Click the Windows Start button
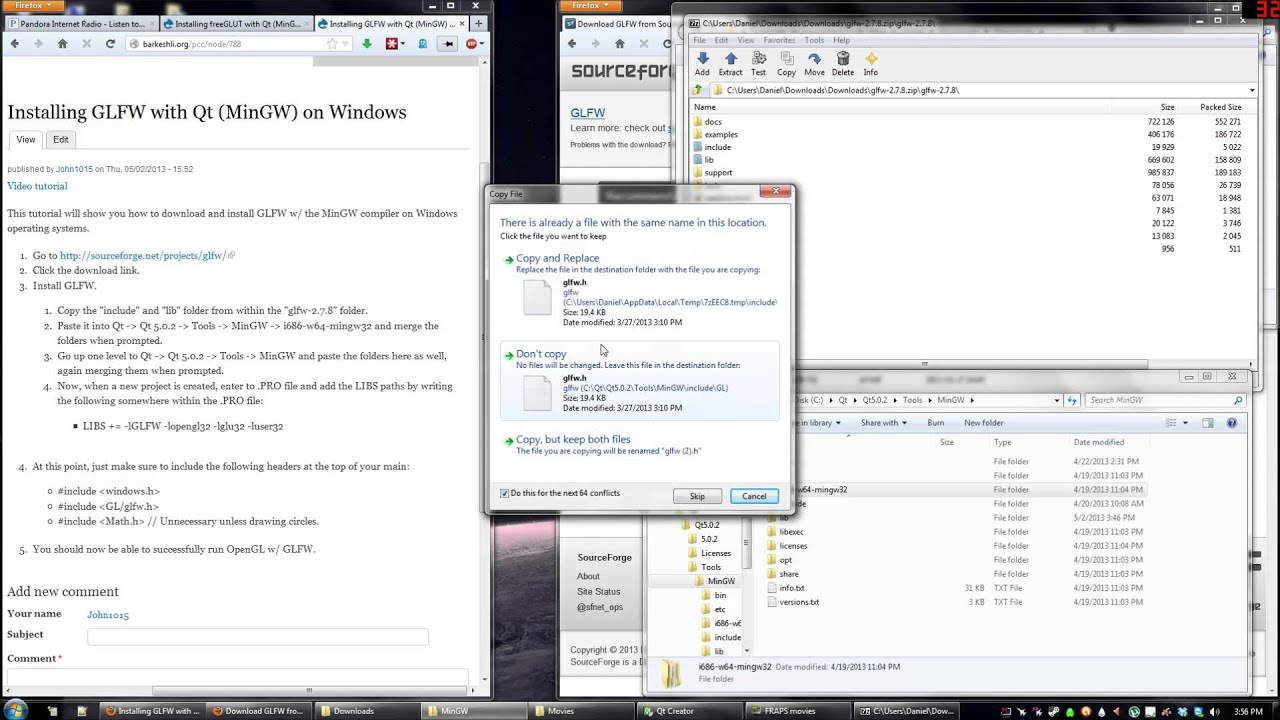Viewport: 1280px width, 720px height. click(16, 710)
